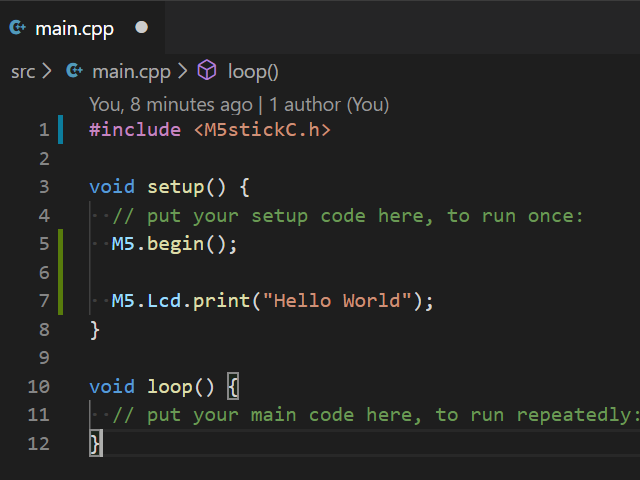Select line number 3 in the gutter

click(x=43, y=187)
